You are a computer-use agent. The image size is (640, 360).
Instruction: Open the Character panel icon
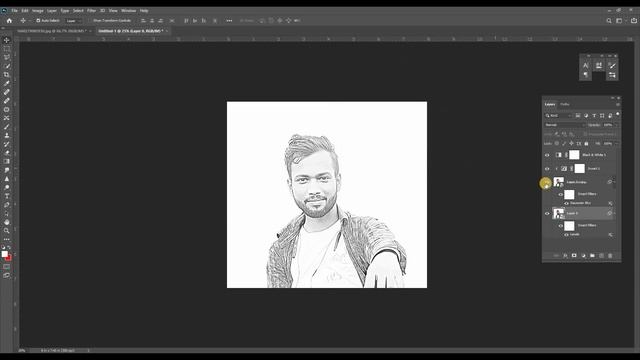click(586, 65)
